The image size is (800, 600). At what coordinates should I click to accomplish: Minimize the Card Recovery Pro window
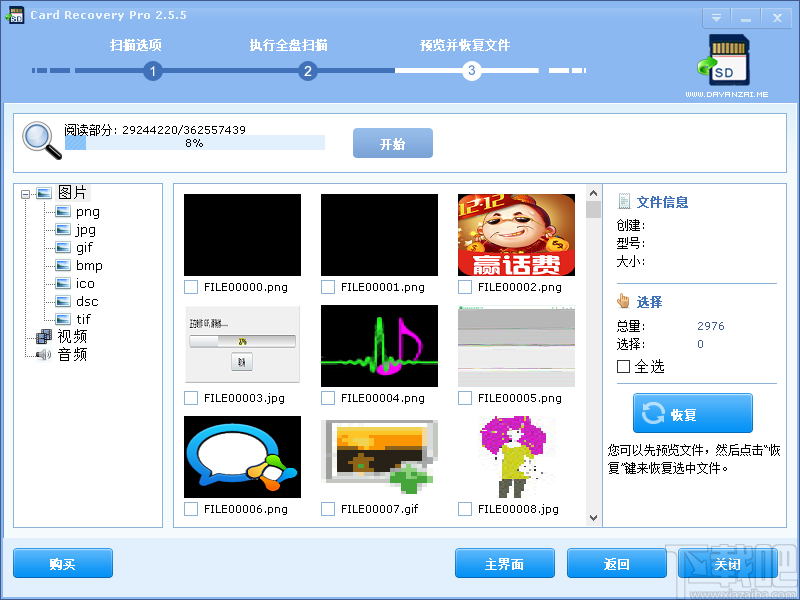(746, 18)
